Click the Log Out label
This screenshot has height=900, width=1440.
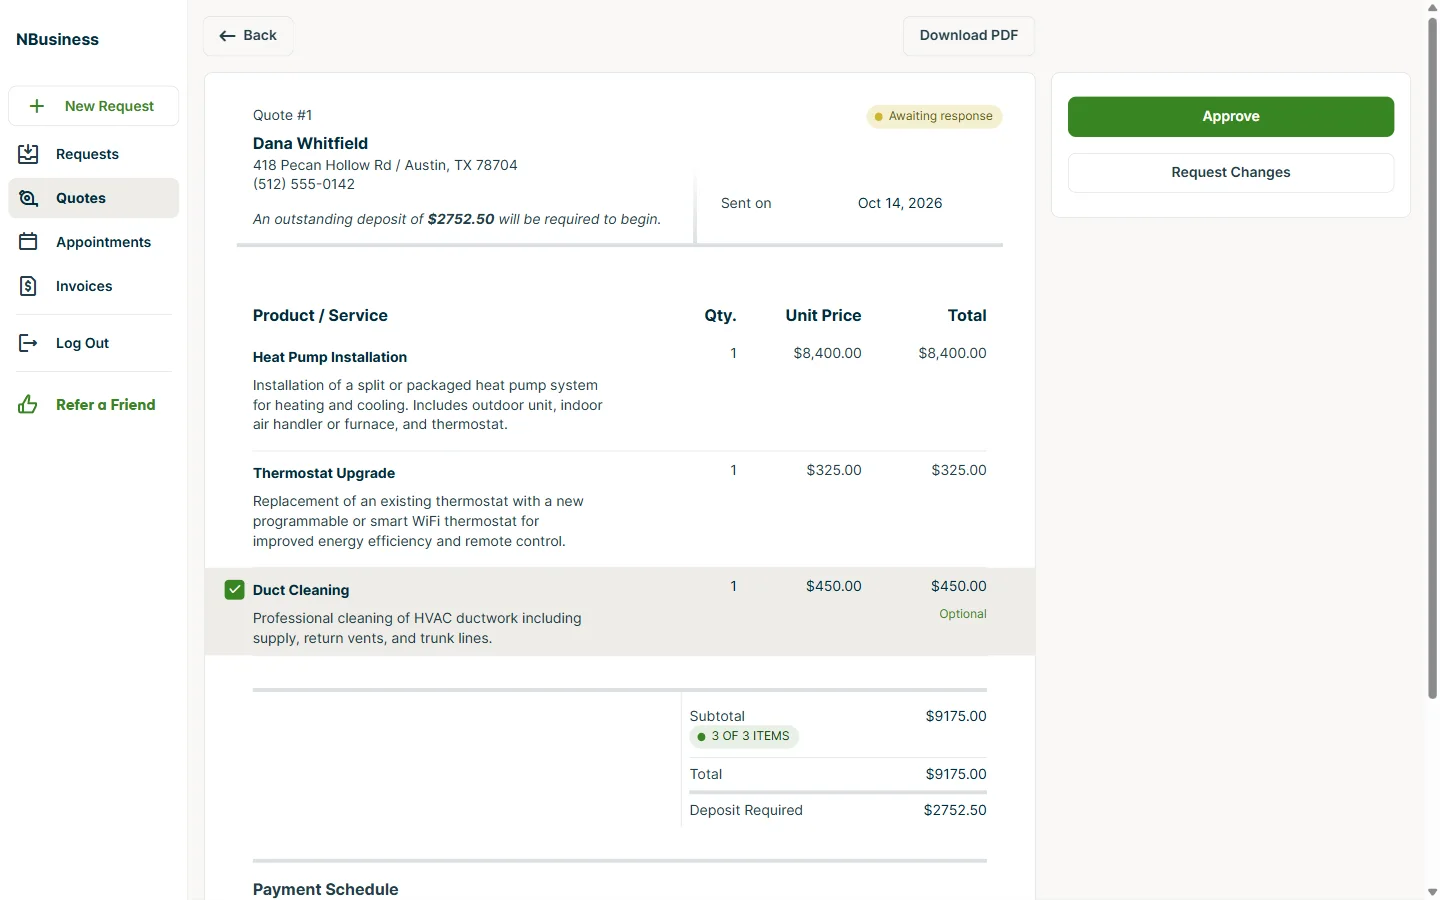tap(82, 343)
